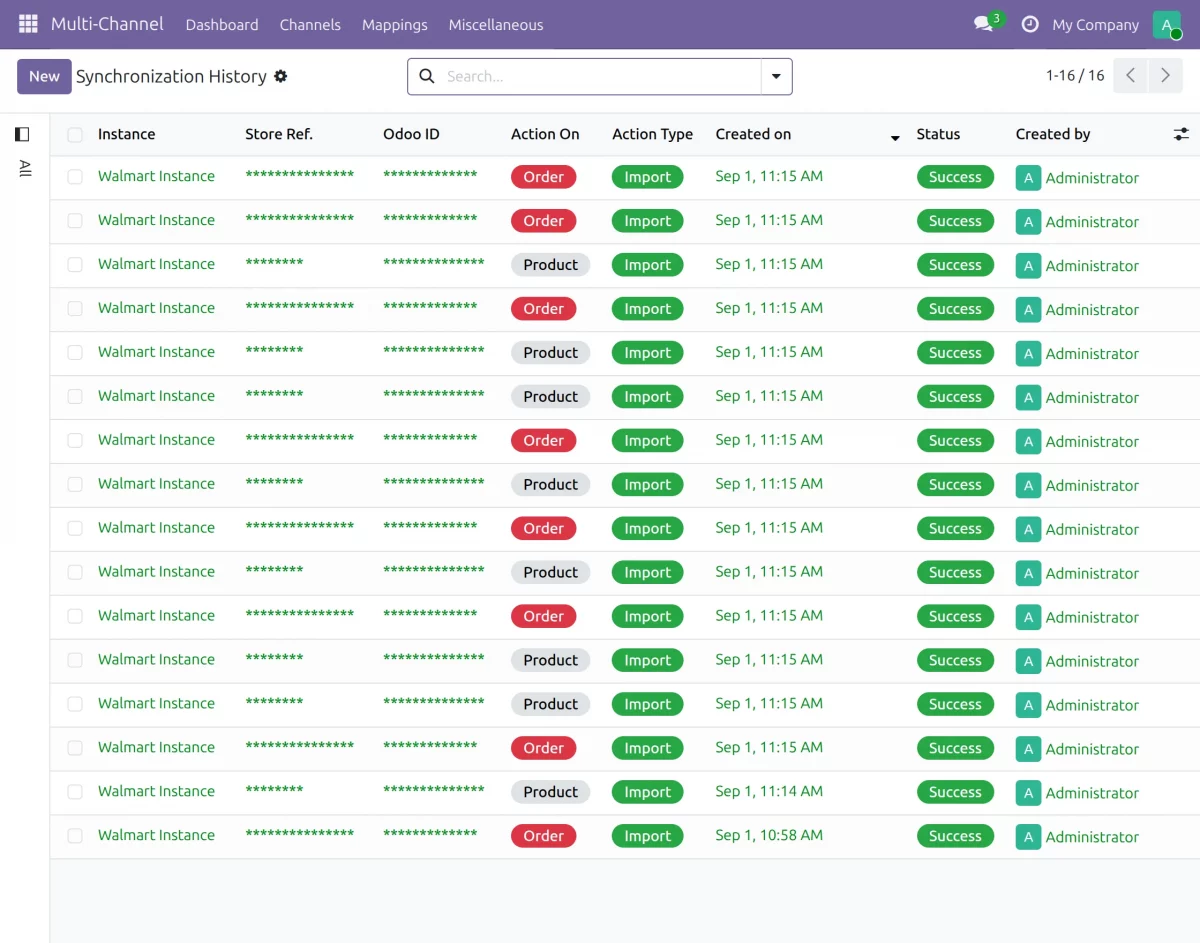This screenshot has width=1200, height=943.
Task: Select all records with the header checkbox
Action: 75,134
